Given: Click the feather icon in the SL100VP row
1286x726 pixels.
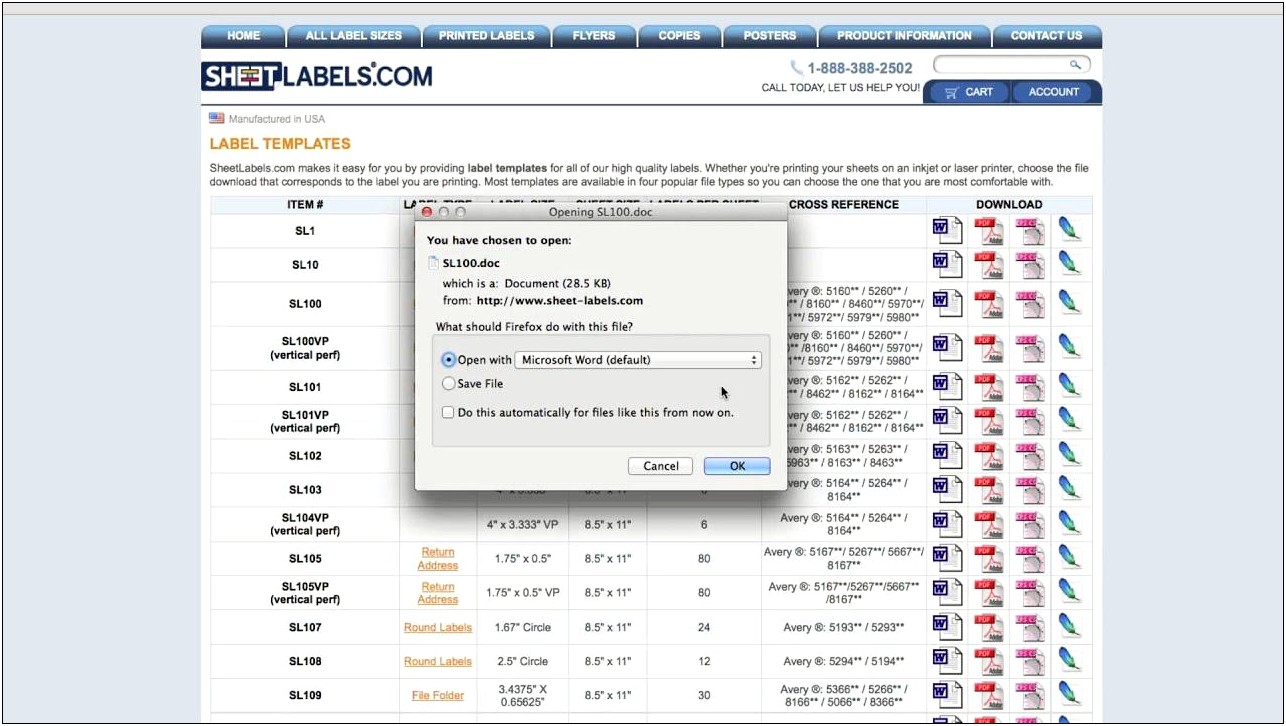Looking at the screenshot, I should pyautogui.click(x=1069, y=348).
